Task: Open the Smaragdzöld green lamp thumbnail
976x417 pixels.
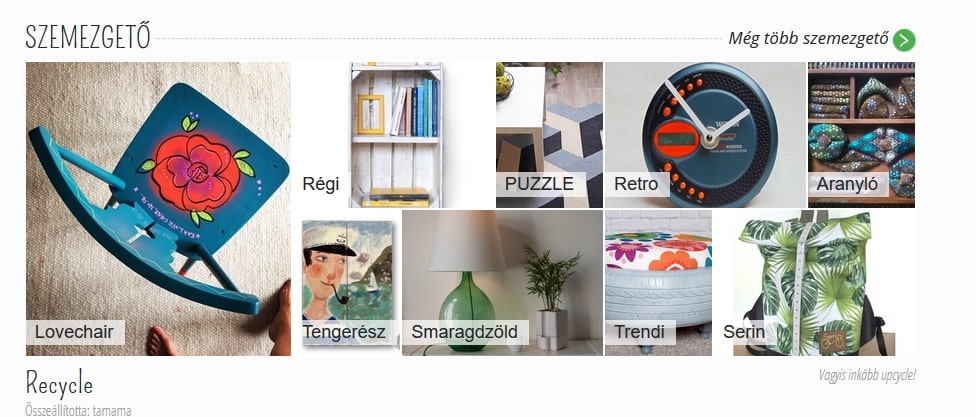Action: point(502,283)
